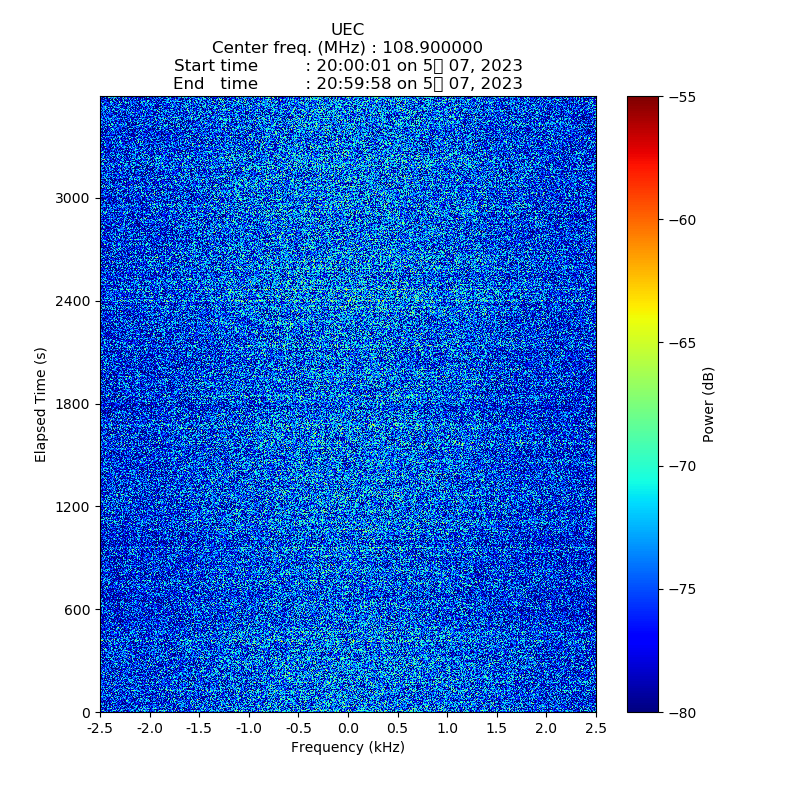
Task: Click the 2400 y-axis tick label
Action: pyautogui.click(x=72, y=302)
